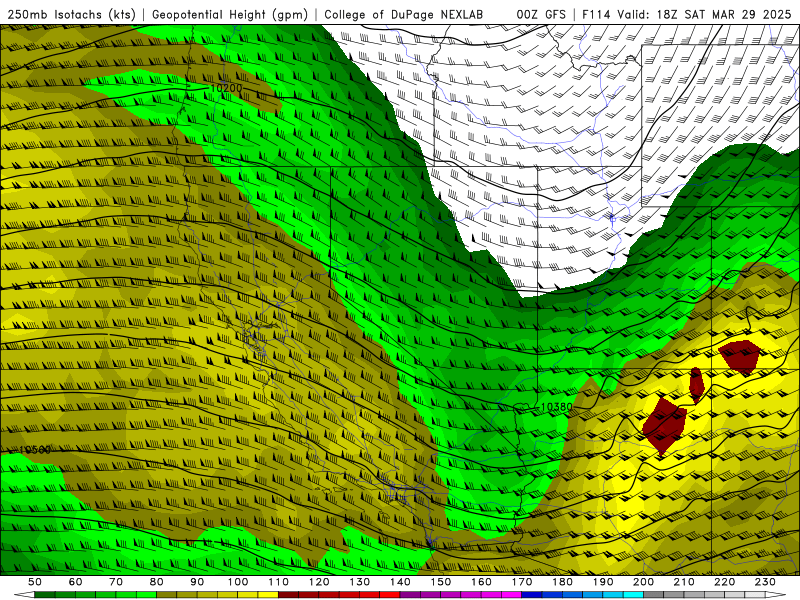The height and width of the screenshot is (600, 800).
Task: Click the 190 value on the color scale
Action: 603,582
